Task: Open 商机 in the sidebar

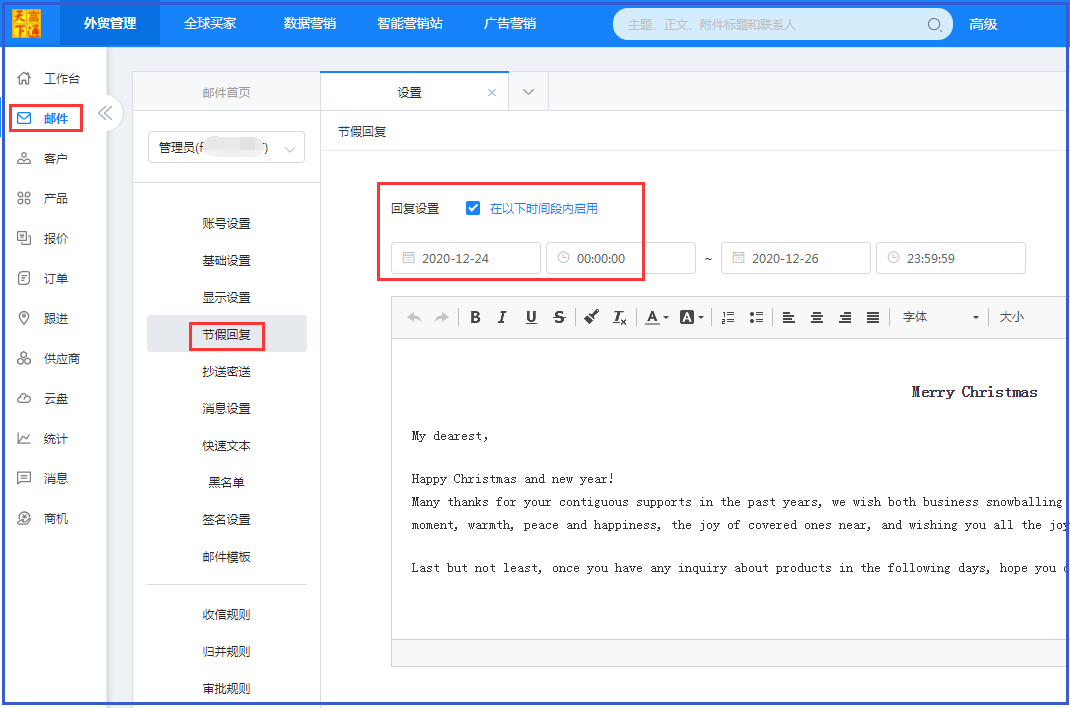Action: 42,518
